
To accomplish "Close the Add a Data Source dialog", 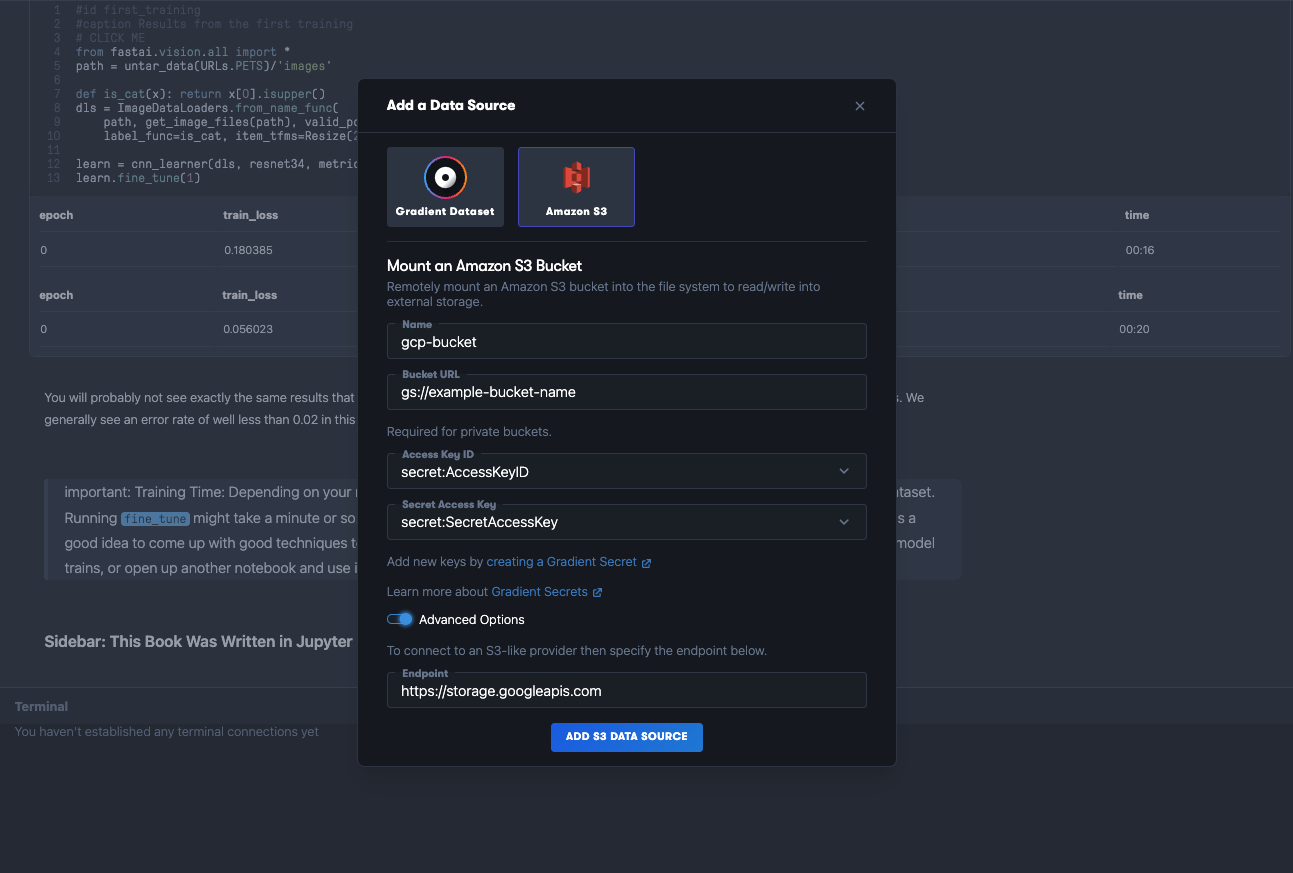I will pos(860,106).
